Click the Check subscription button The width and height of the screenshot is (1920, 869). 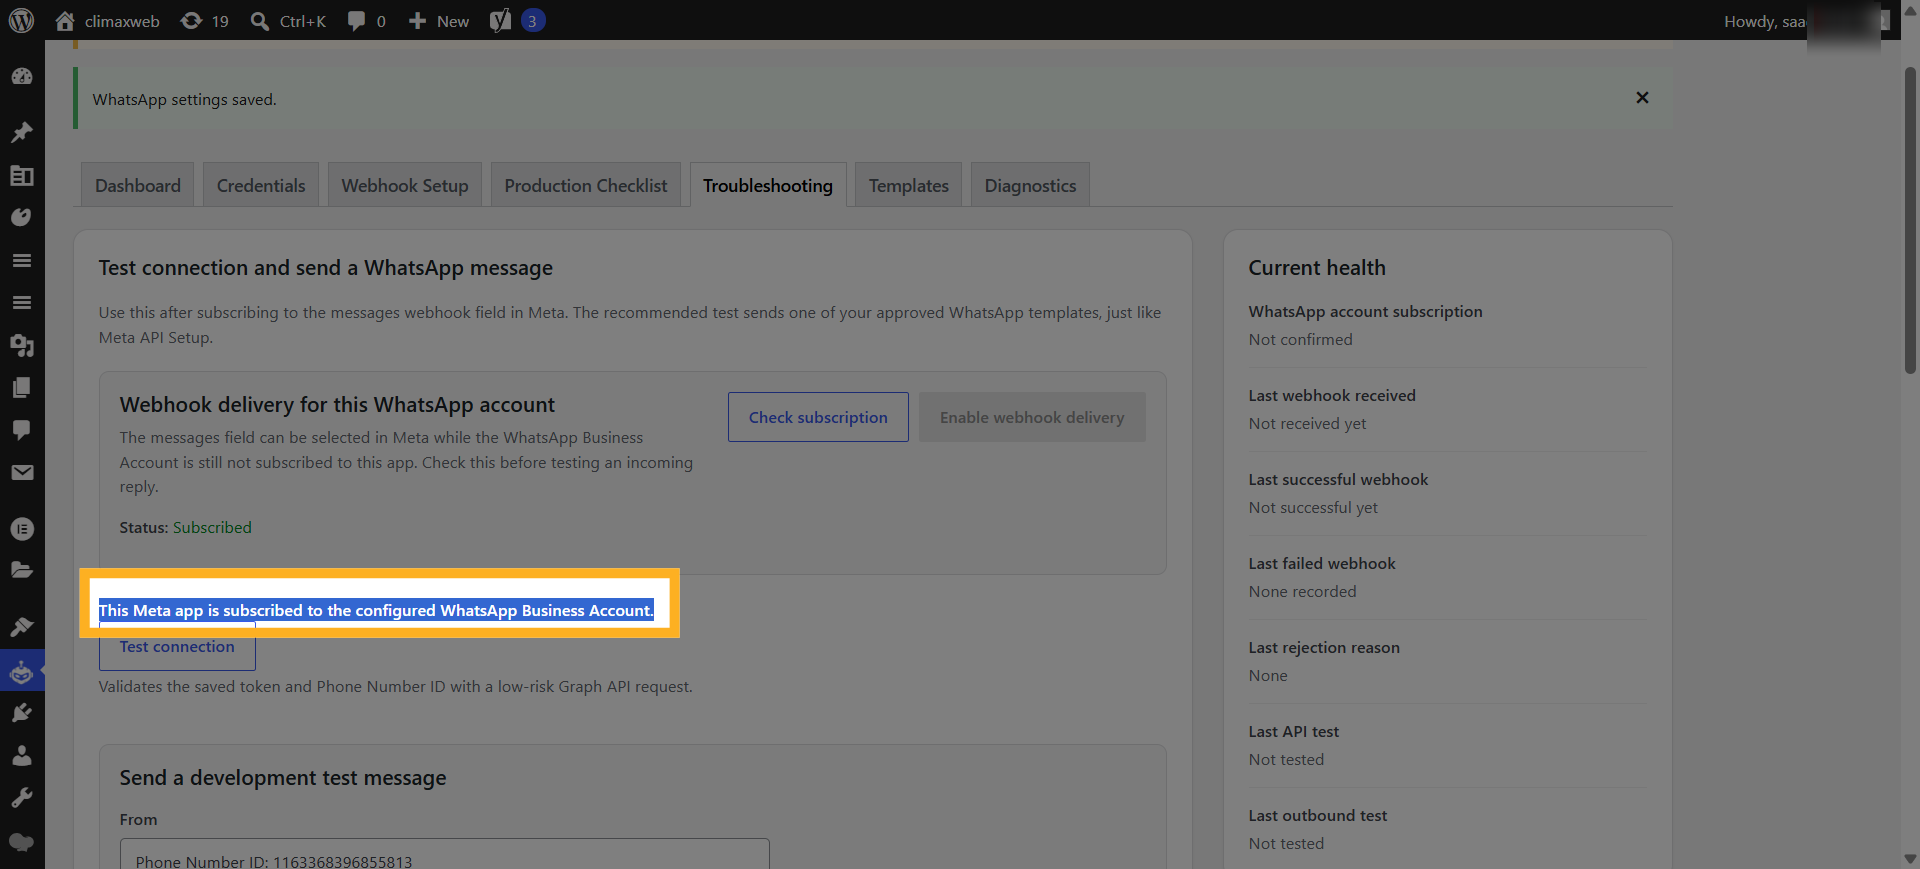[x=818, y=417]
